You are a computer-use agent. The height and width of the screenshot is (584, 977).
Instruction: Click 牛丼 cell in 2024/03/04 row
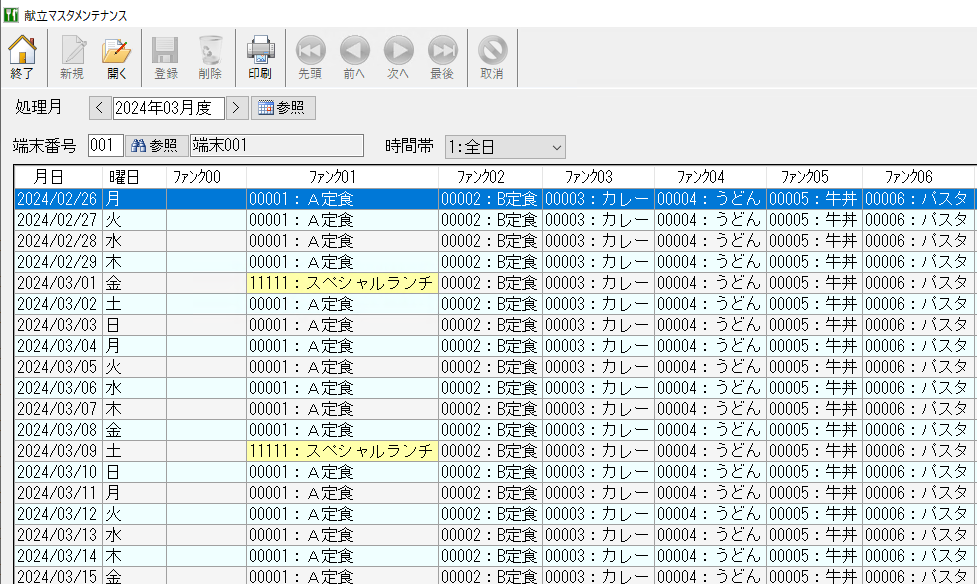coord(814,346)
